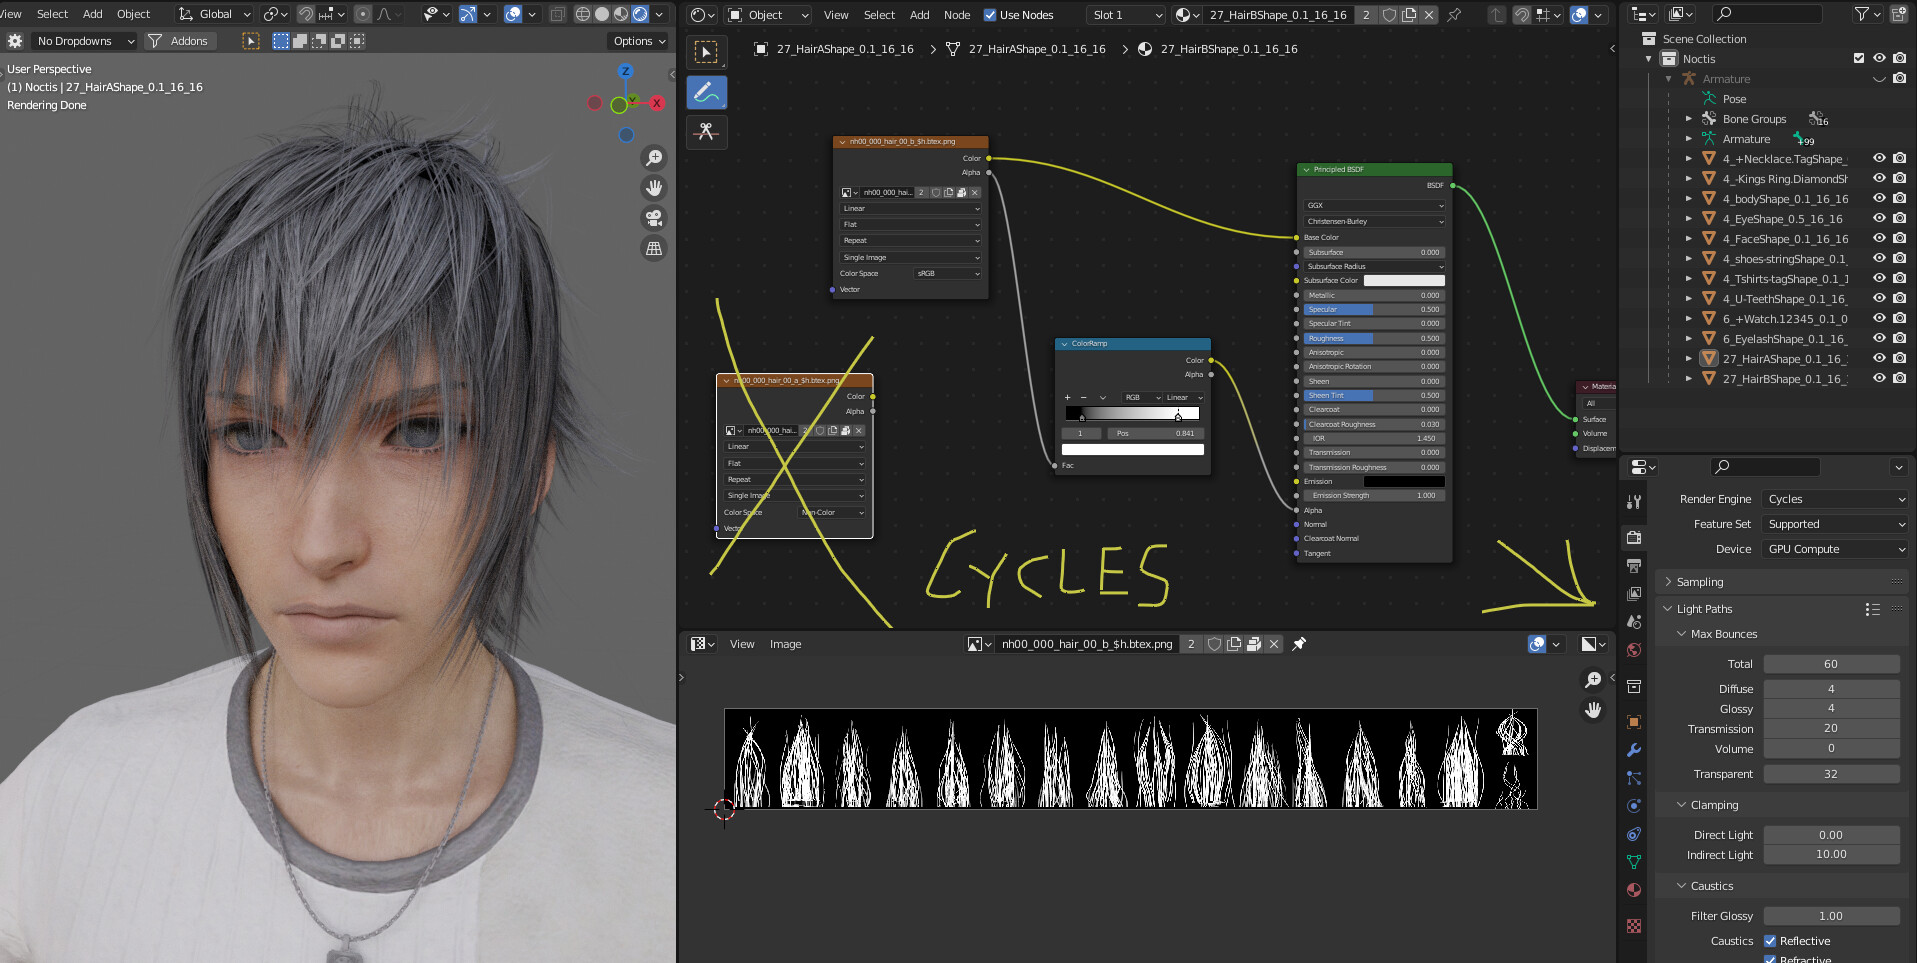Open the World properties tab
The width and height of the screenshot is (1917, 963).
[x=1634, y=650]
